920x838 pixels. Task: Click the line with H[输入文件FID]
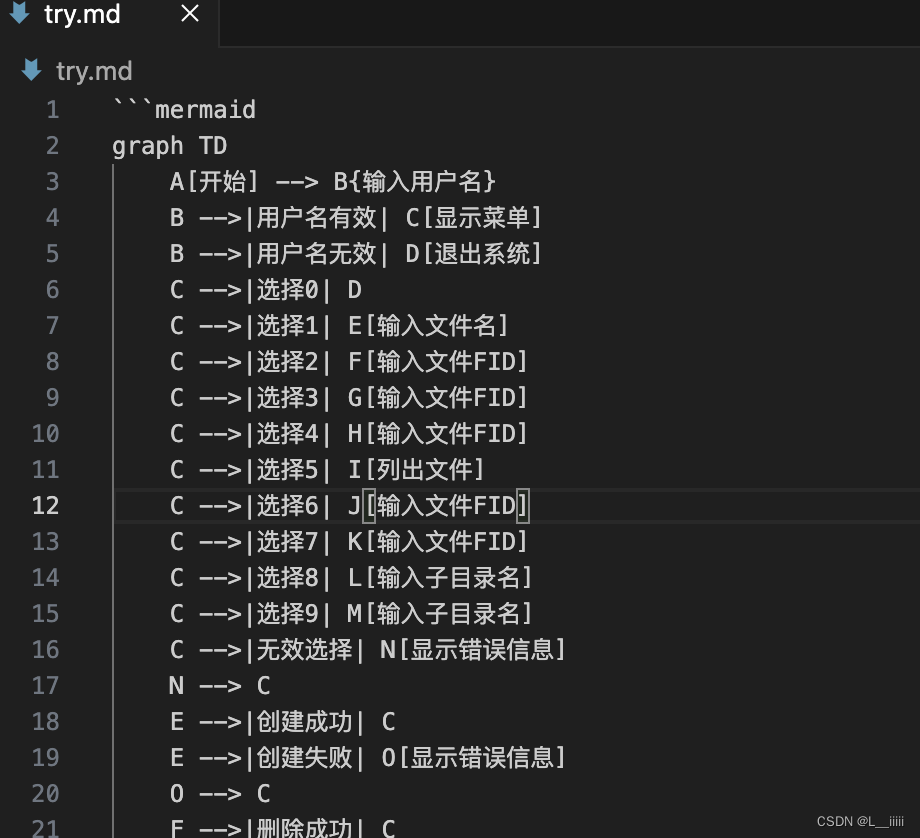tap(349, 434)
